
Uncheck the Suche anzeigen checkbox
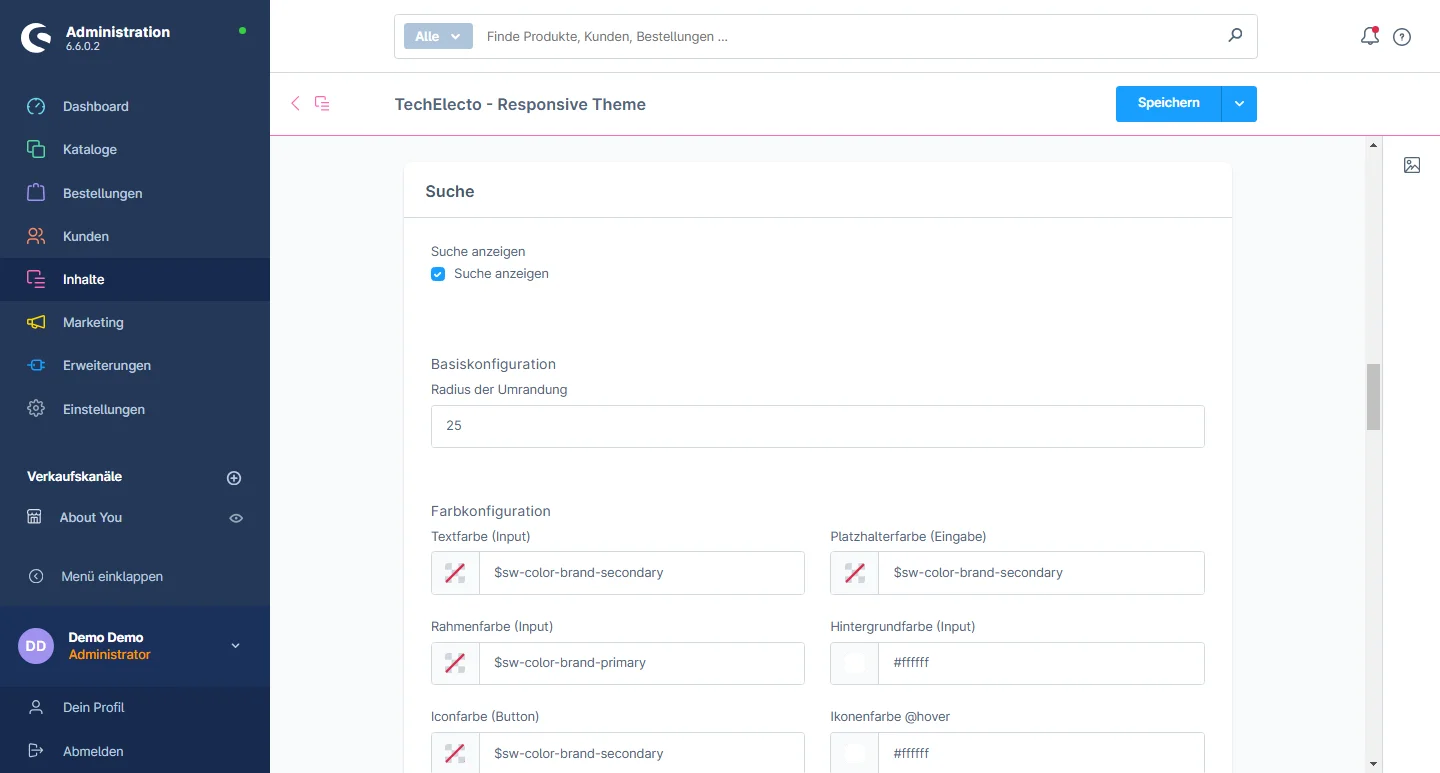[x=438, y=274]
